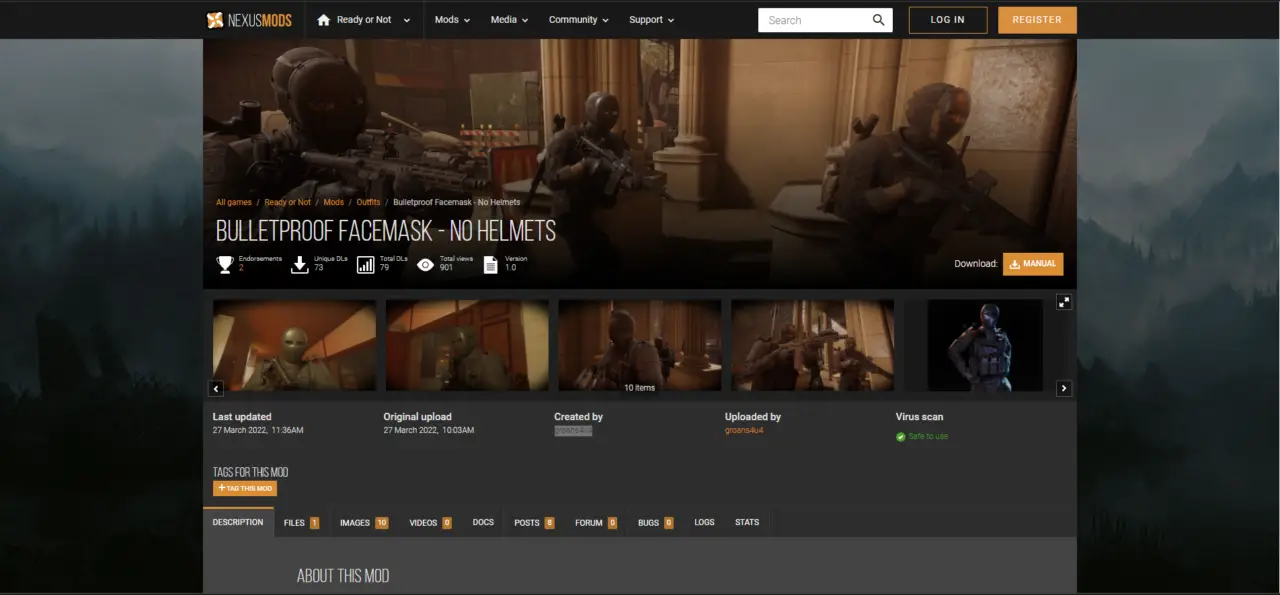Show previous gallery images
Image resolution: width=1280 pixels, height=595 pixels.
216,388
